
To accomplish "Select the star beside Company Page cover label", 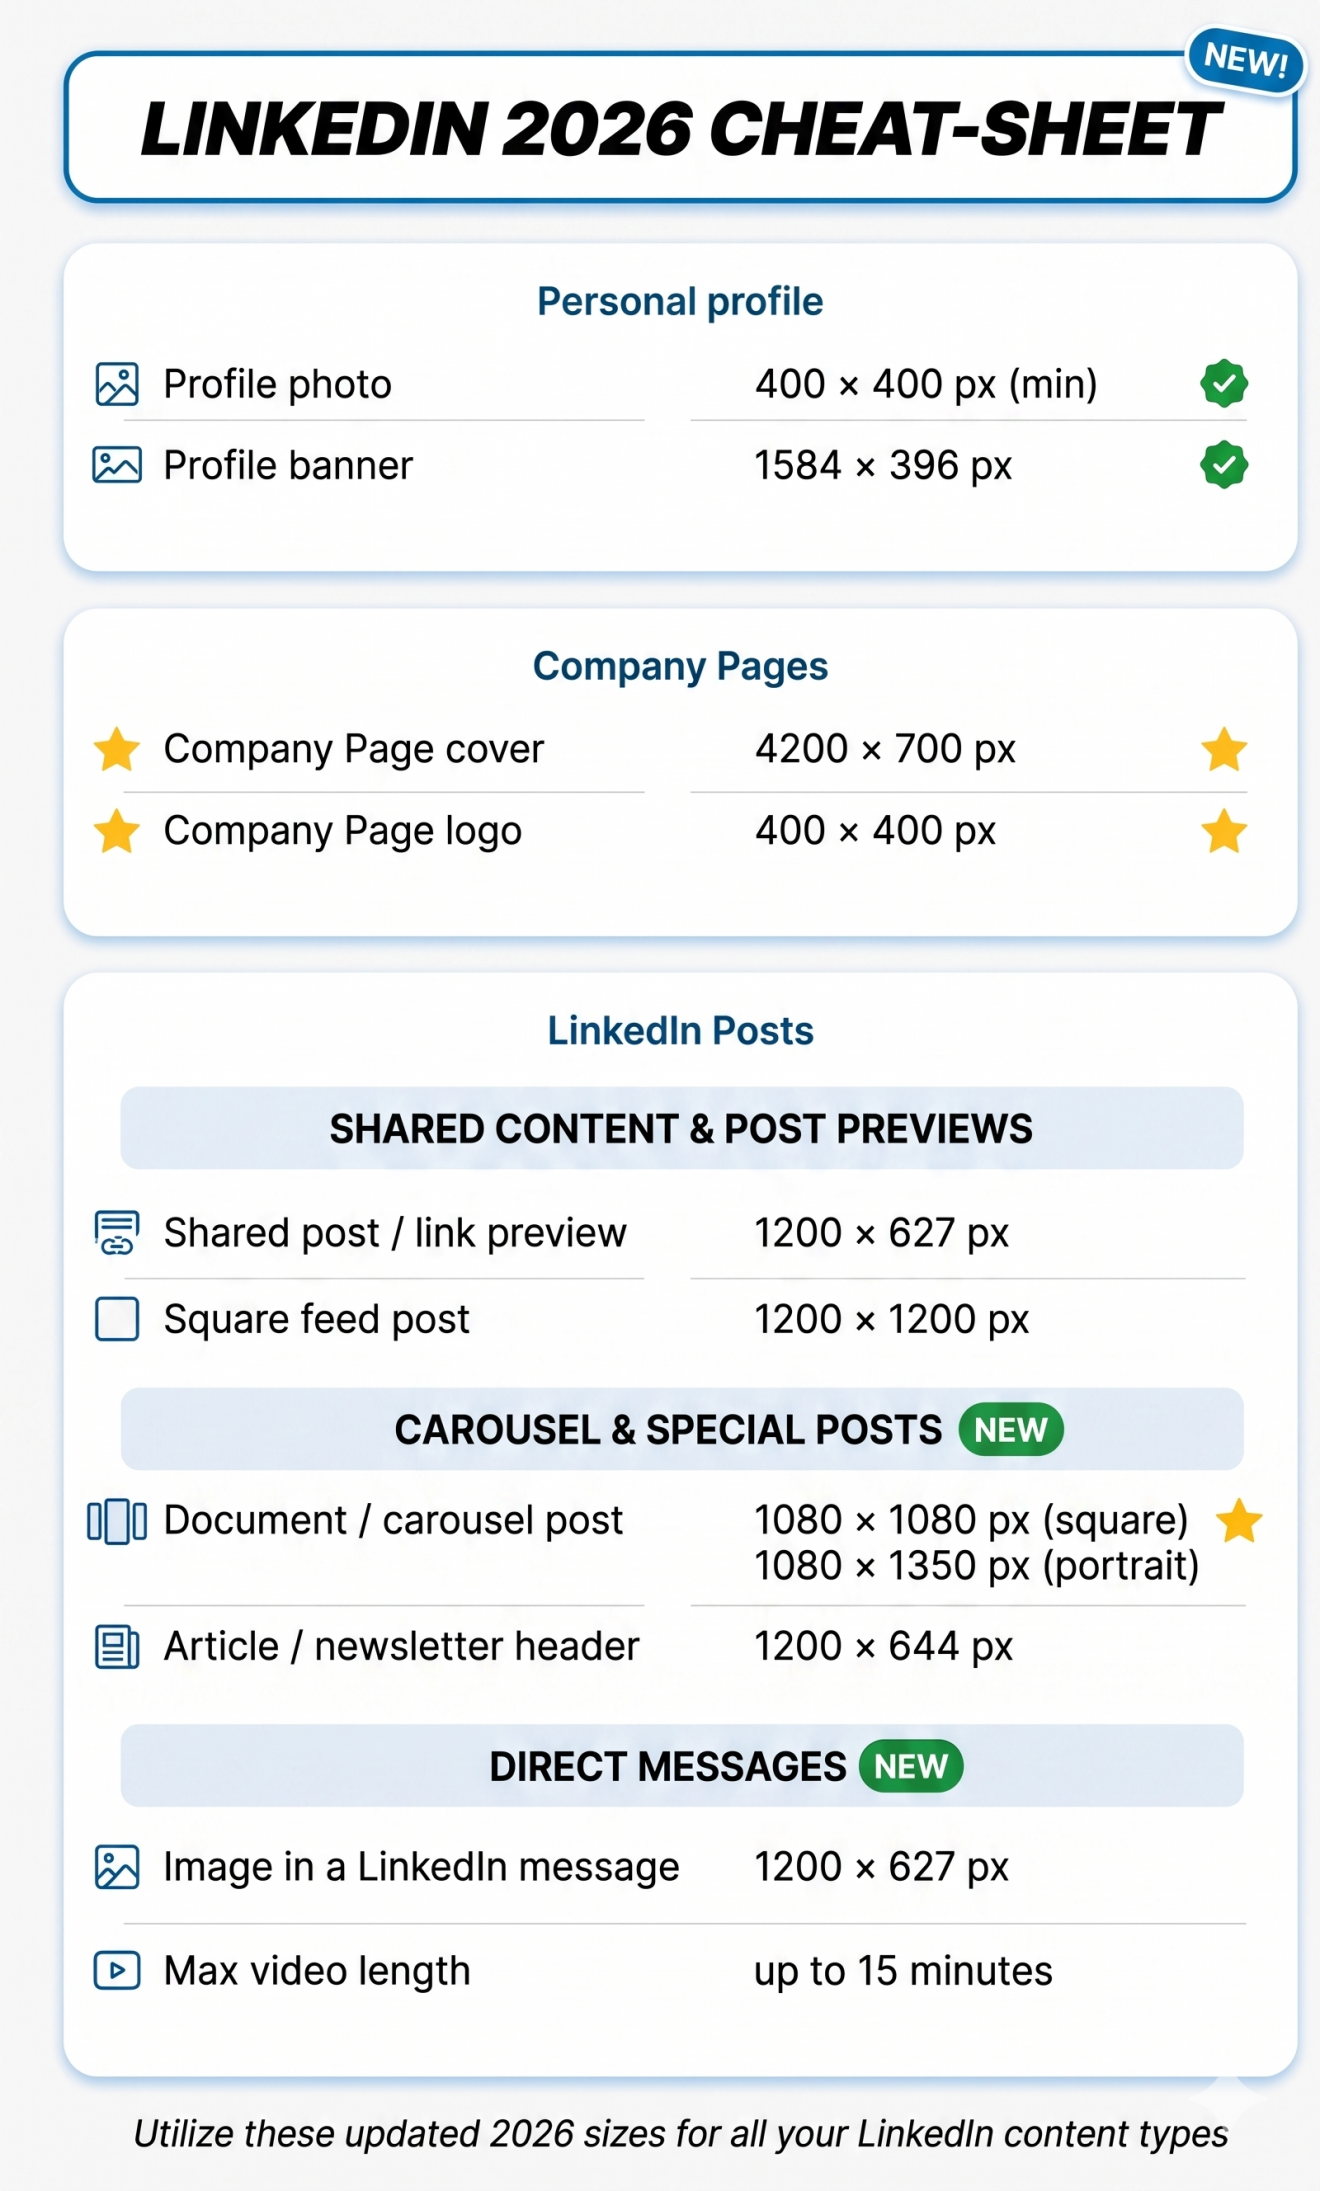I will point(117,749).
